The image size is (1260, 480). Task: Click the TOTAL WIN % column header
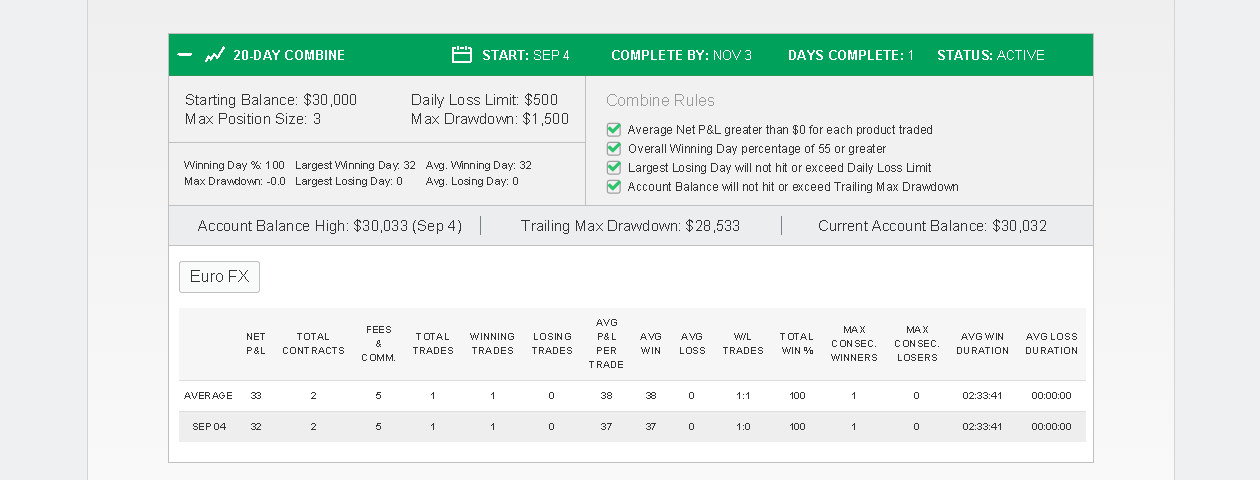coord(797,344)
